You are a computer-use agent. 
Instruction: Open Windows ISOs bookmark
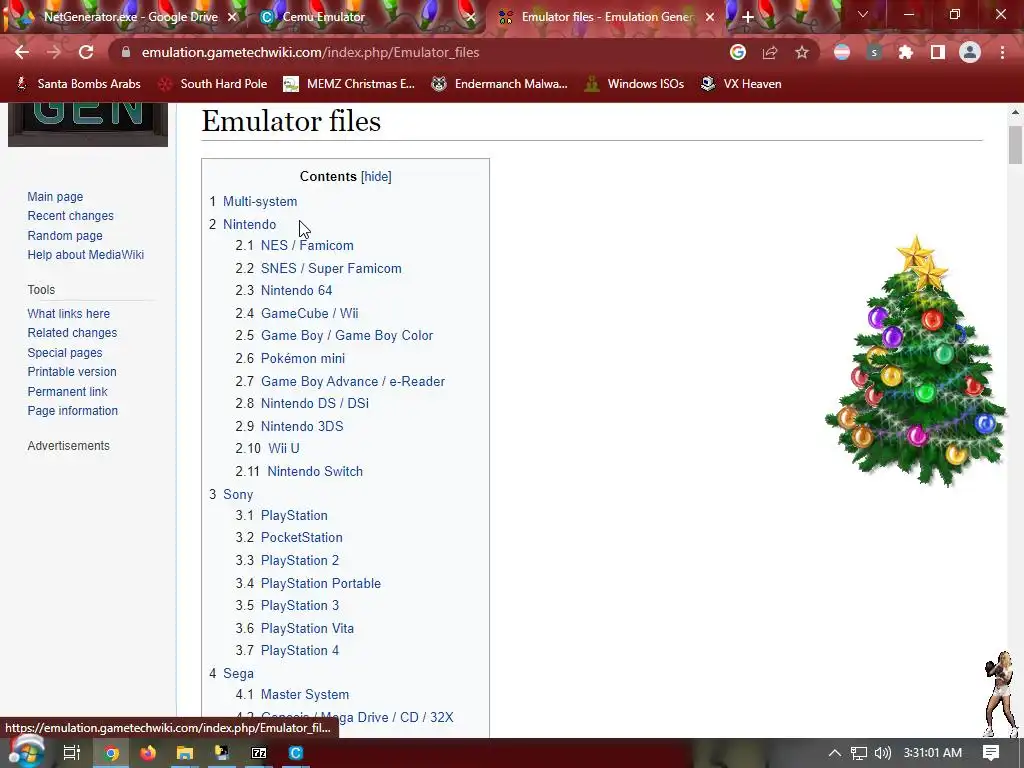pyautogui.click(x=634, y=84)
